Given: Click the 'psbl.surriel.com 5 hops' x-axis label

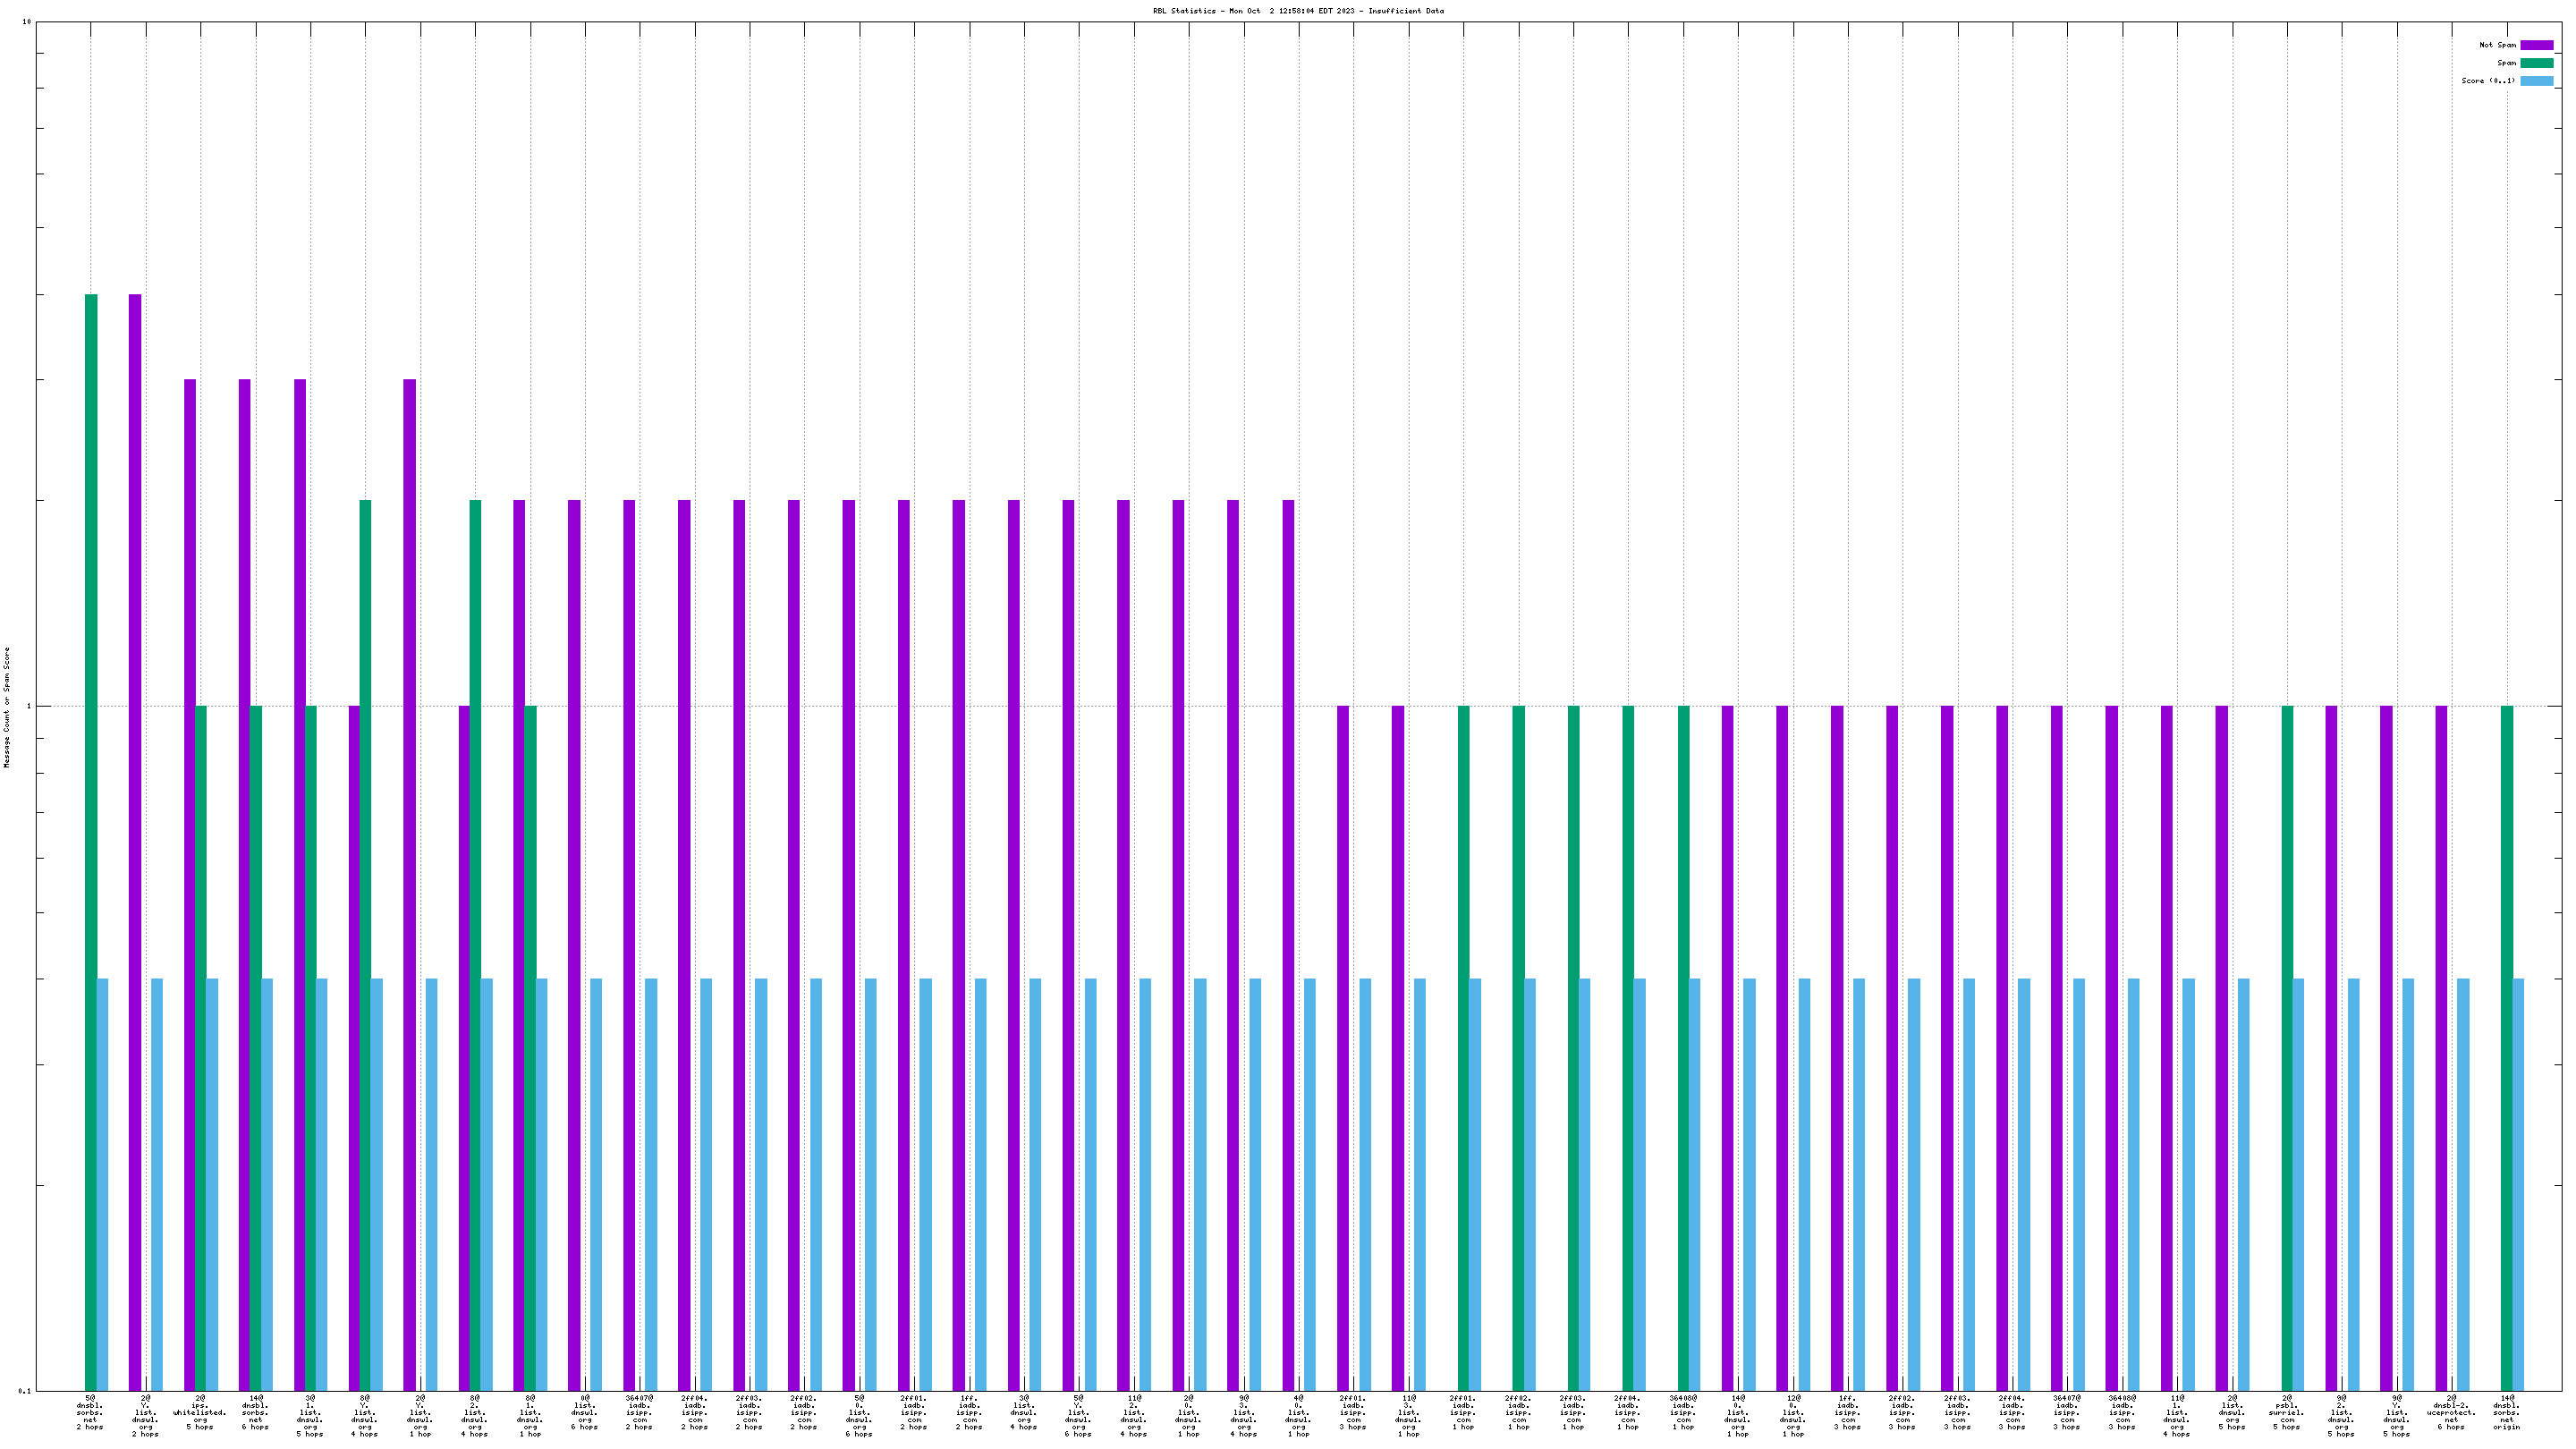Looking at the screenshot, I should tap(2287, 1415).
